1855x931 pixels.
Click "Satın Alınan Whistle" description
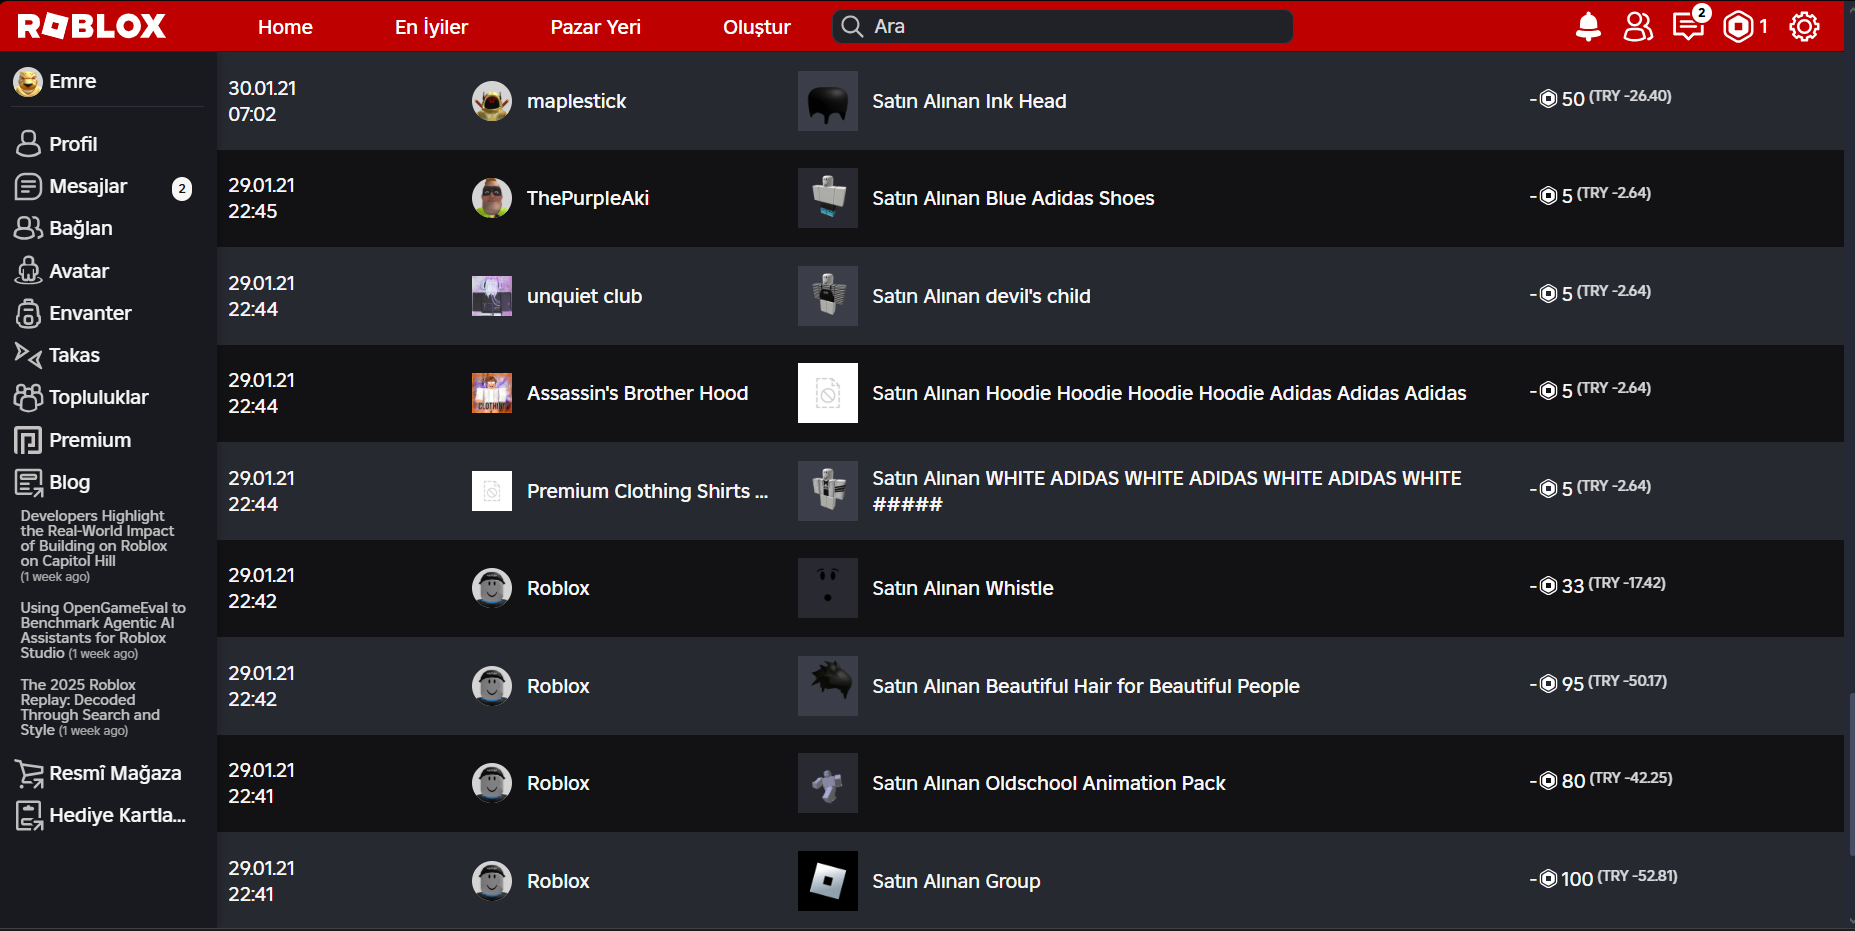click(x=963, y=588)
